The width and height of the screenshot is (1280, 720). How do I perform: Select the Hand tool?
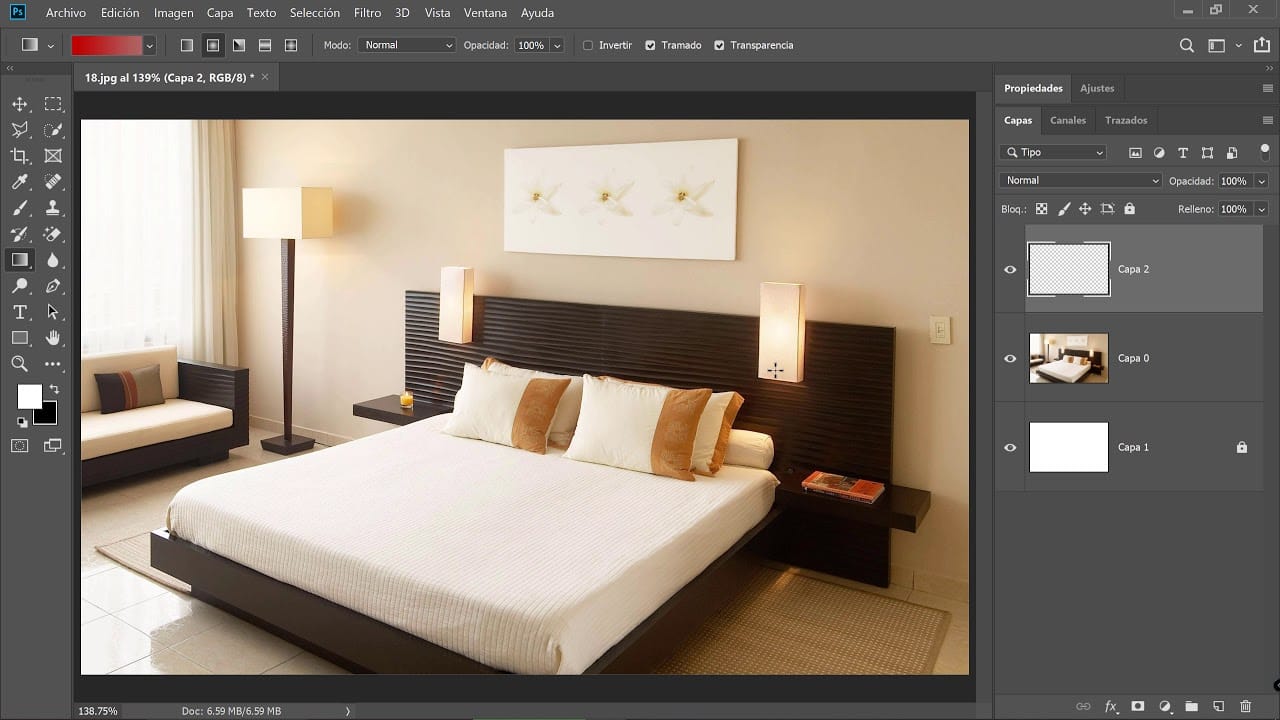(53, 338)
